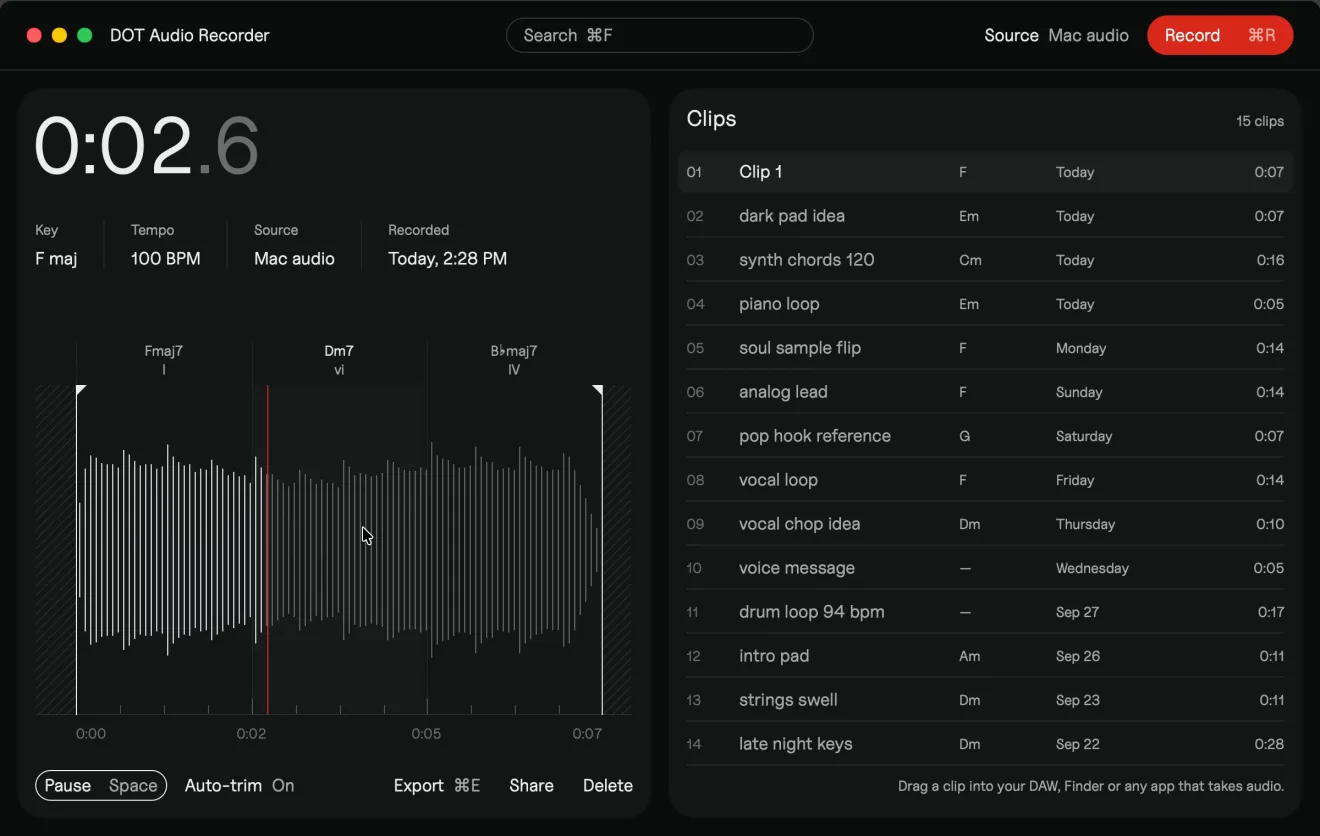Click the 'F maj' key value
This screenshot has height=836, width=1320.
(x=56, y=259)
